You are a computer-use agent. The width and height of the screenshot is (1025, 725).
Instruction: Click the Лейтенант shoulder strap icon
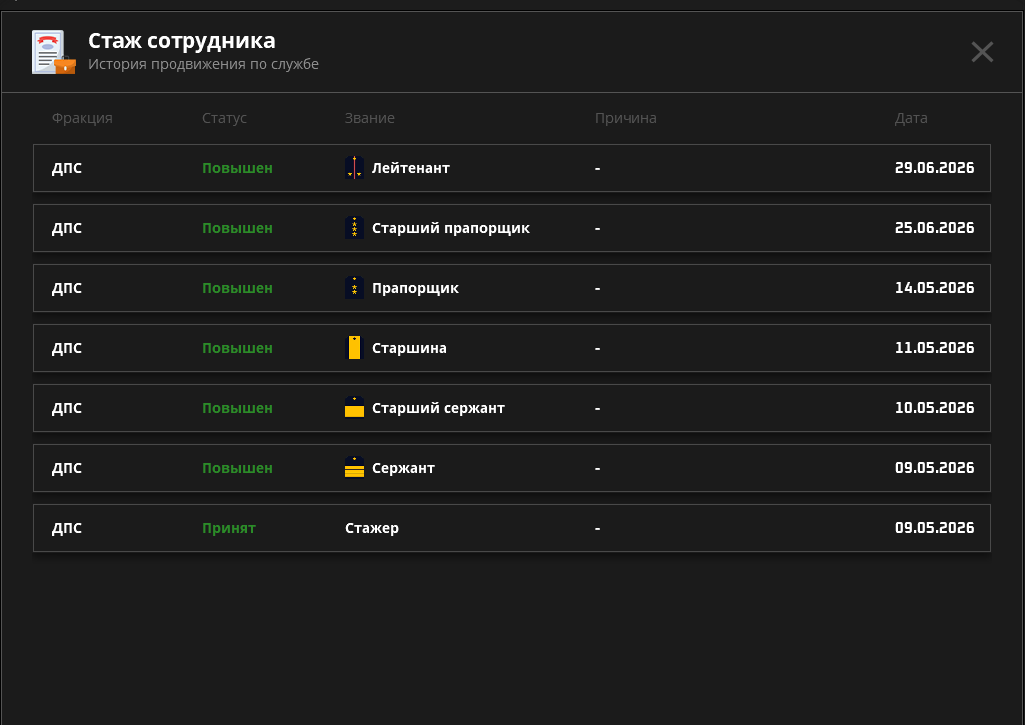coord(354,168)
